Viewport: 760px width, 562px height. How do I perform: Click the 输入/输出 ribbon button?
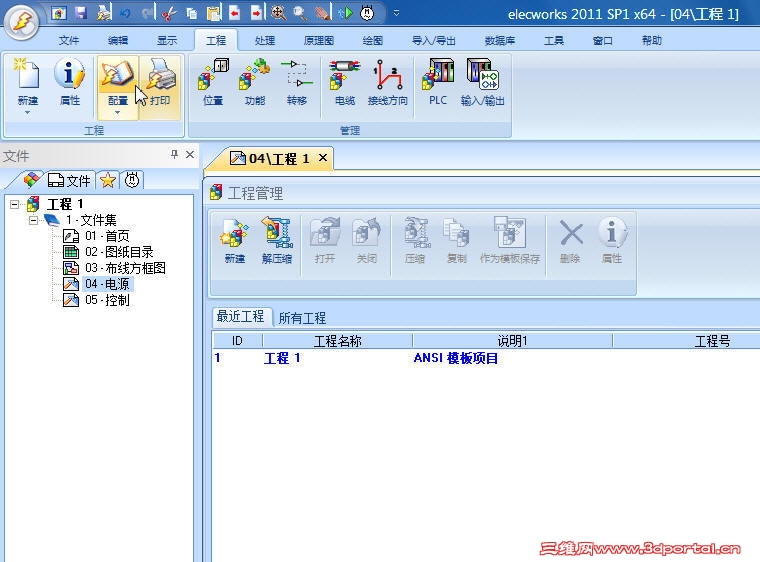click(483, 81)
